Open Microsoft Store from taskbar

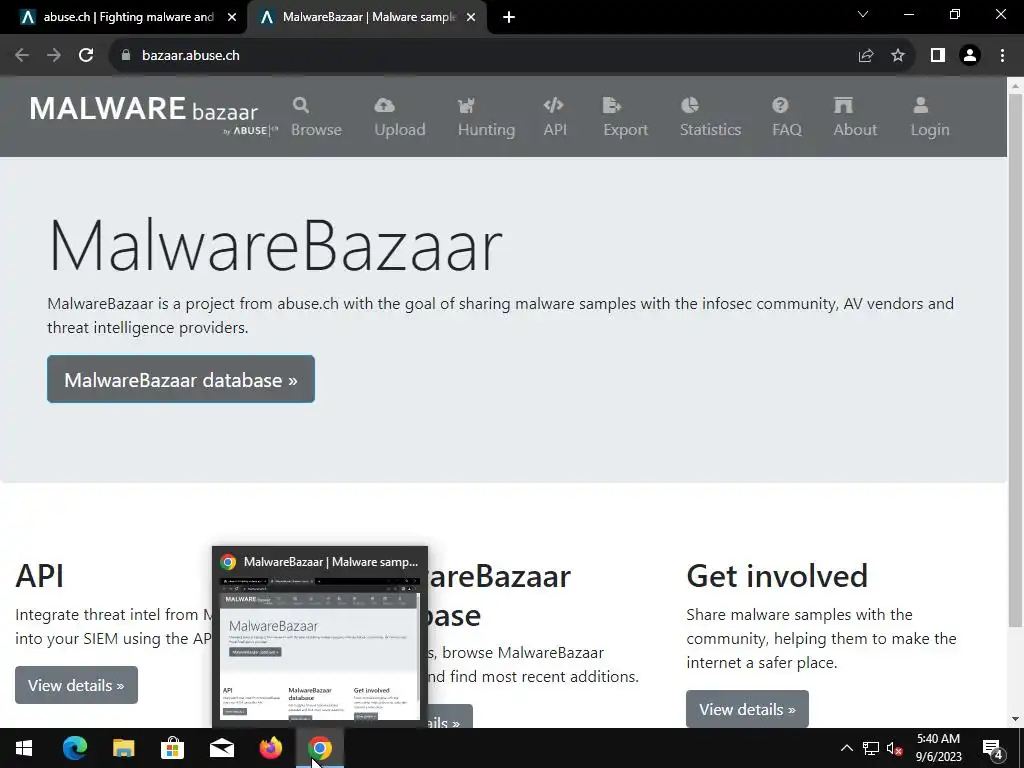pos(172,748)
